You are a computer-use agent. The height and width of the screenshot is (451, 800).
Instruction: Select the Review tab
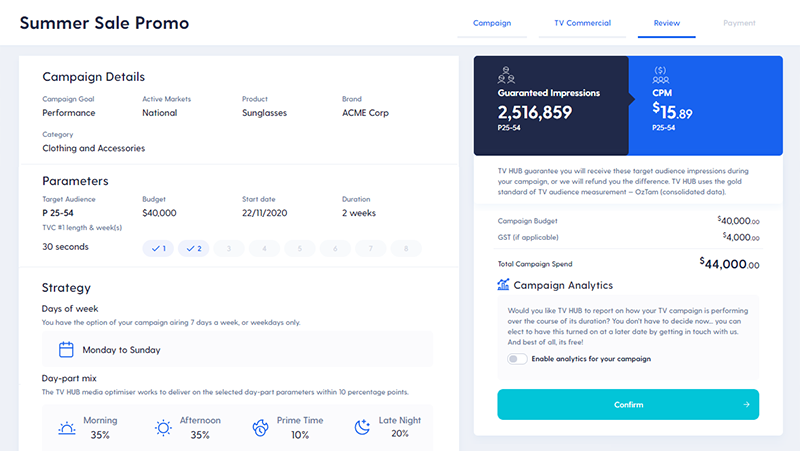click(x=666, y=22)
